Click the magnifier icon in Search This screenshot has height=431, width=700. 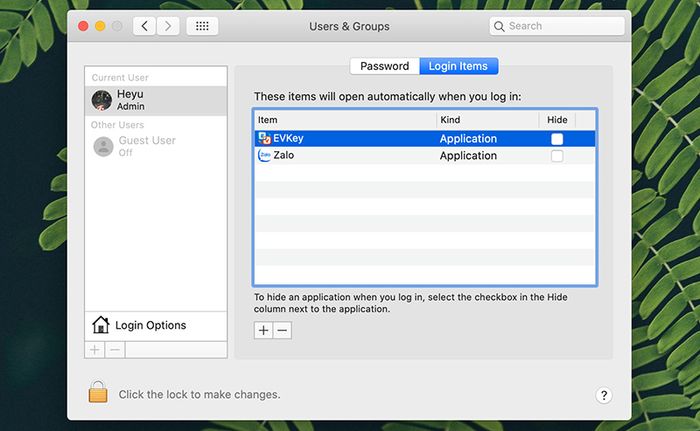coord(499,26)
